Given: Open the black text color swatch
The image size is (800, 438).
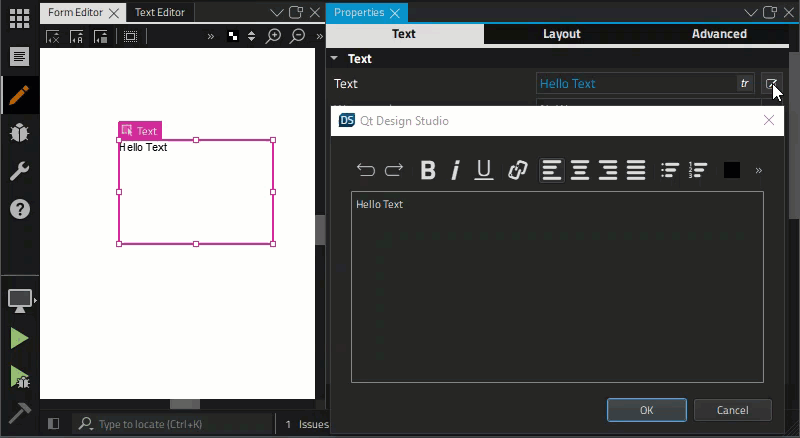Looking at the screenshot, I should click(x=732, y=170).
